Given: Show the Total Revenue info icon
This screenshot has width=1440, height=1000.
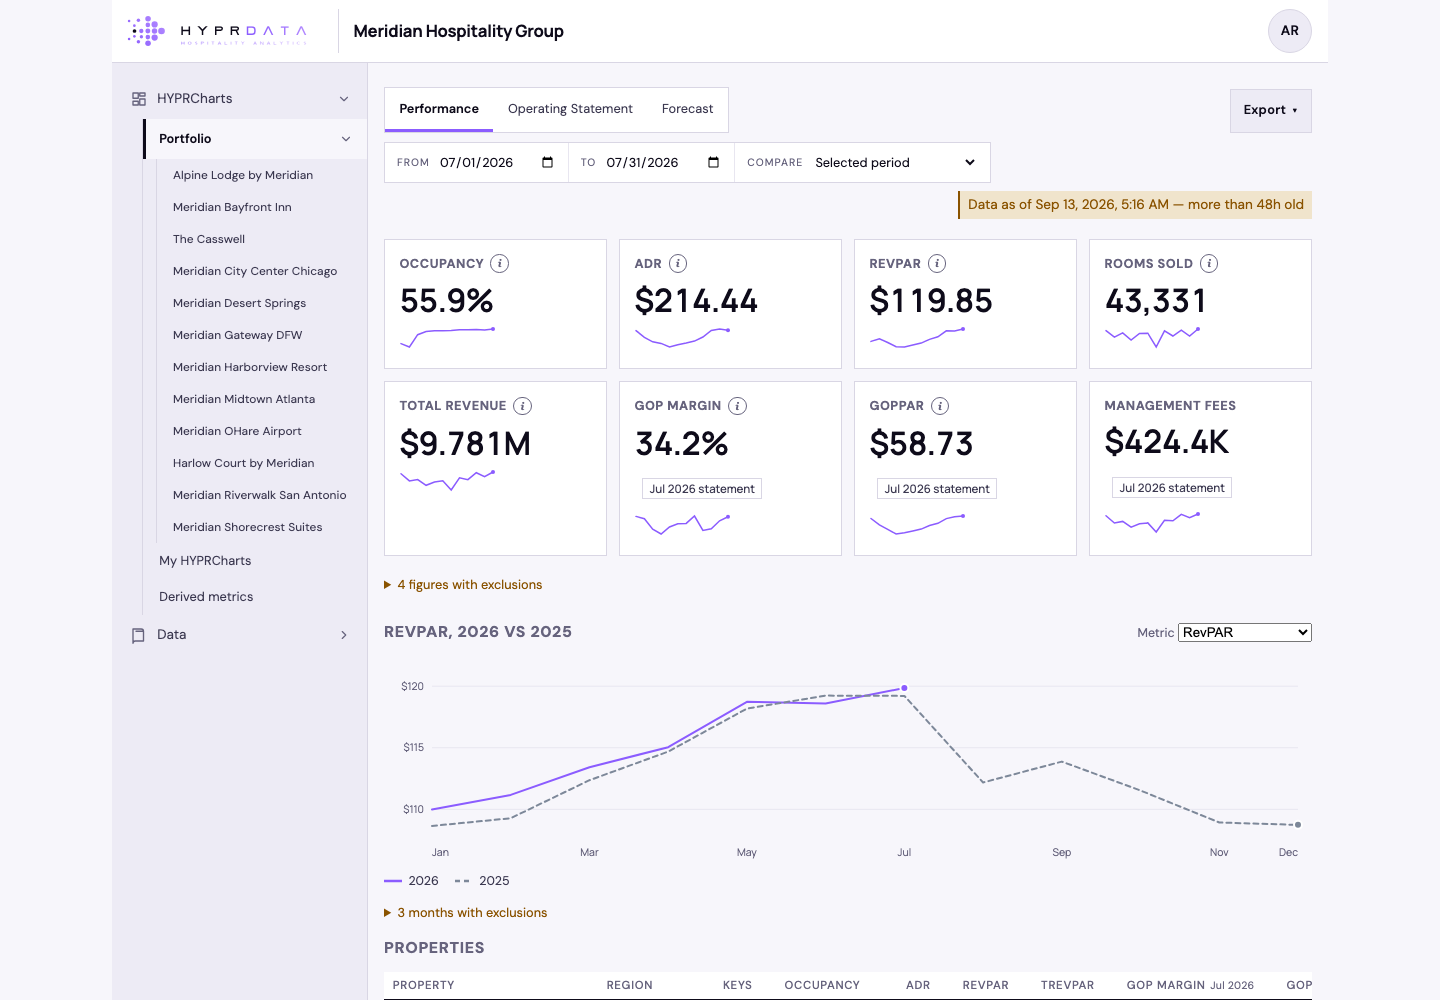Looking at the screenshot, I should 523,406.
